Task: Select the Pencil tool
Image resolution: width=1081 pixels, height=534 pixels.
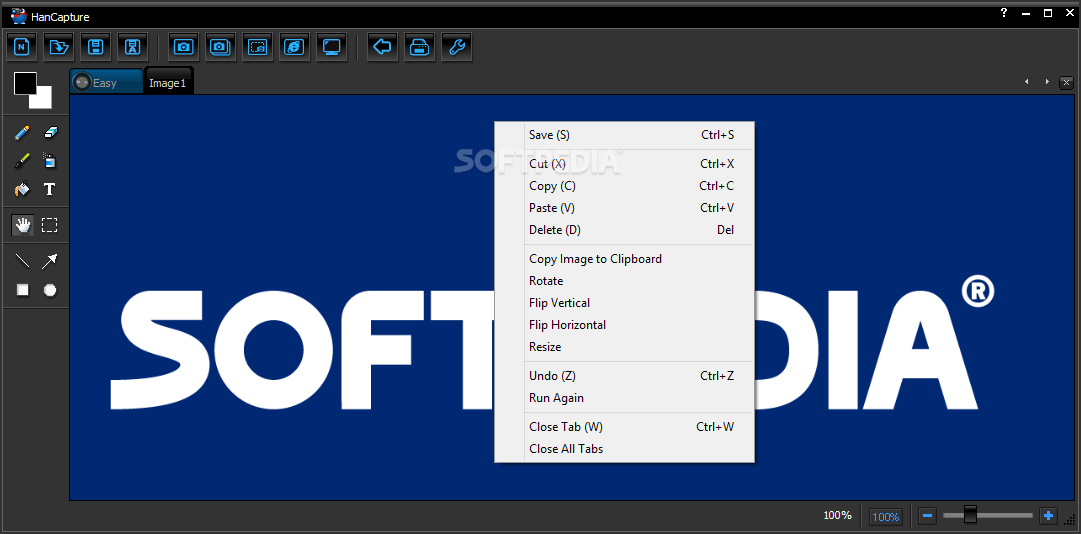Action: 23,132
